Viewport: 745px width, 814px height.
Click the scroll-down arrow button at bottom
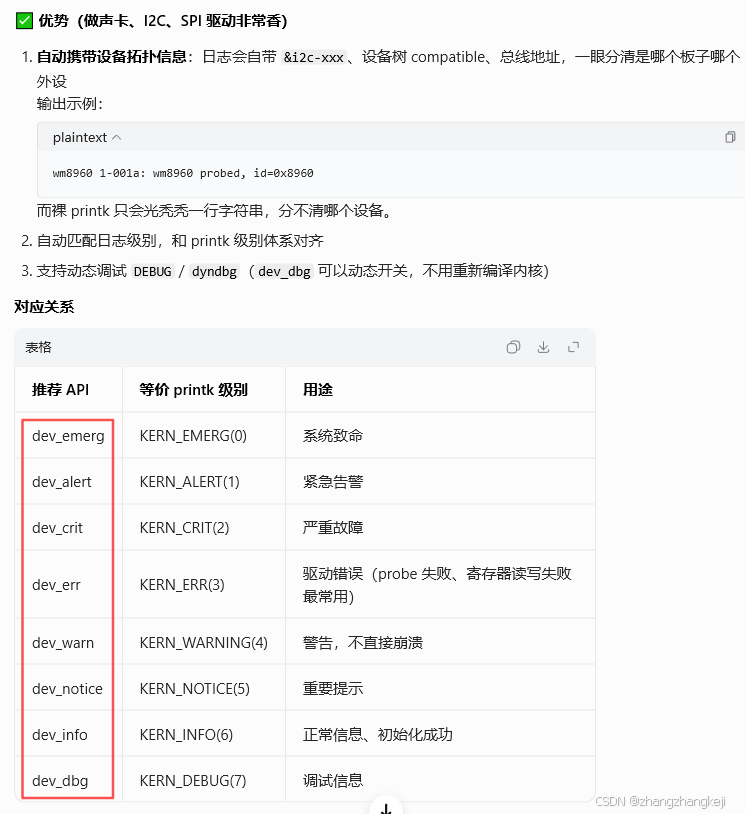click(x=386, y=808)
